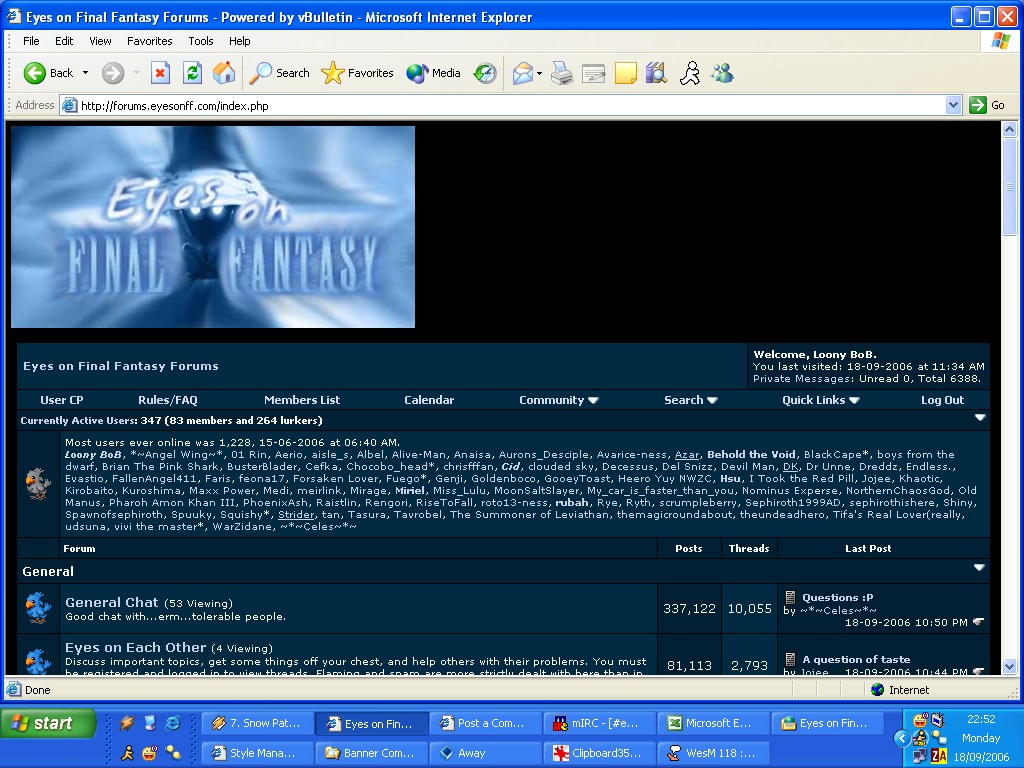1024x768 pixels.
Task: Click the Mail envelope icon
Action: pos(523,73)
